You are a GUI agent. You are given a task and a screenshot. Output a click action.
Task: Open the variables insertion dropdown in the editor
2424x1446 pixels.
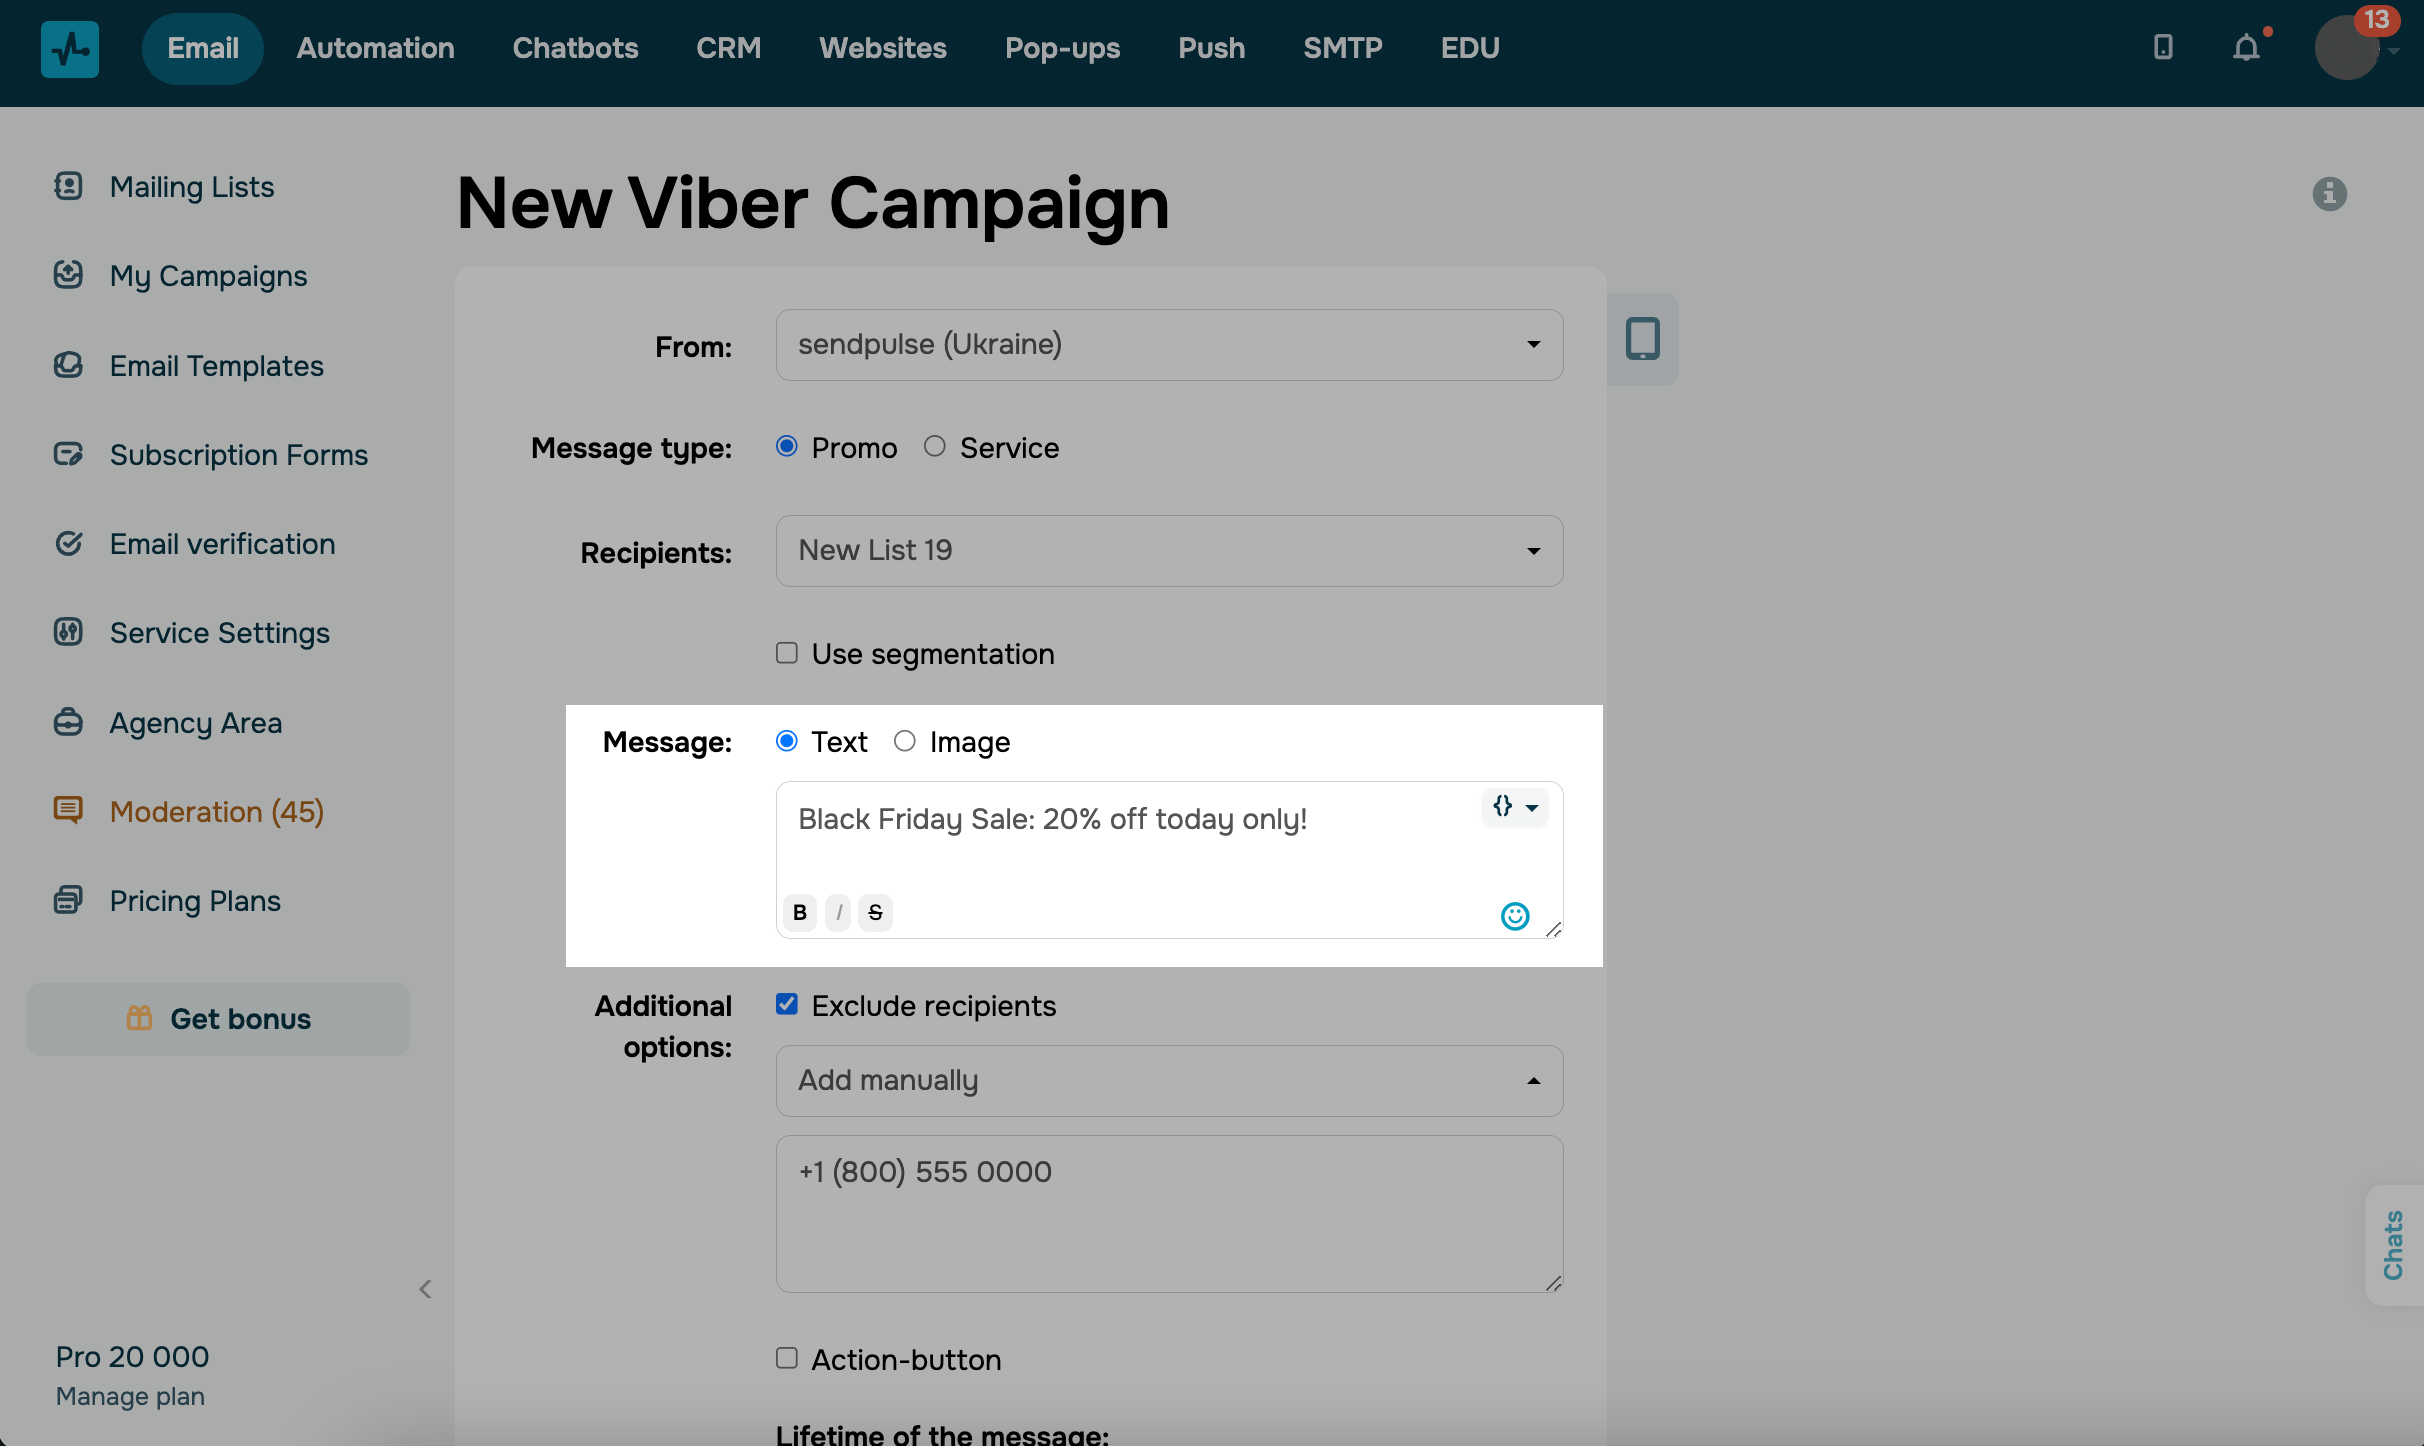pyautogui.click(x=1514, y=808)
